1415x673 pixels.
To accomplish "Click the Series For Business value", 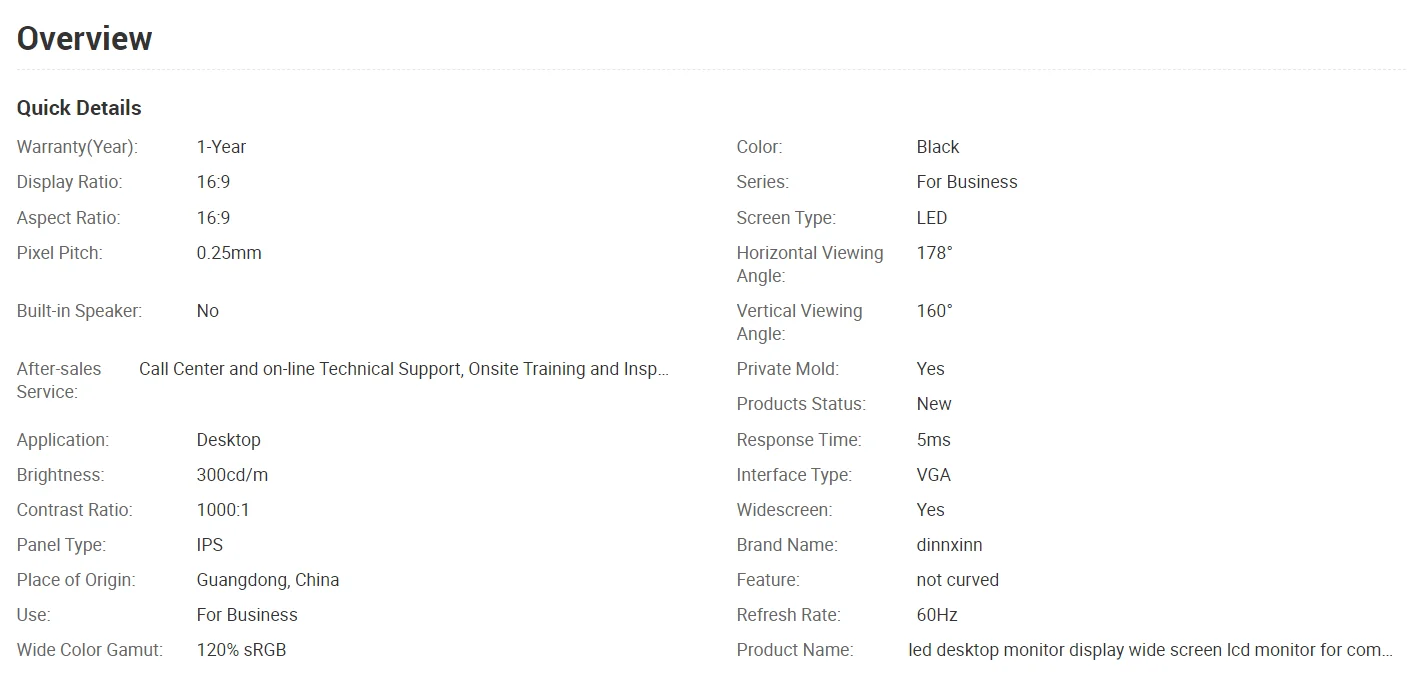I will click(x=967, y=182).
